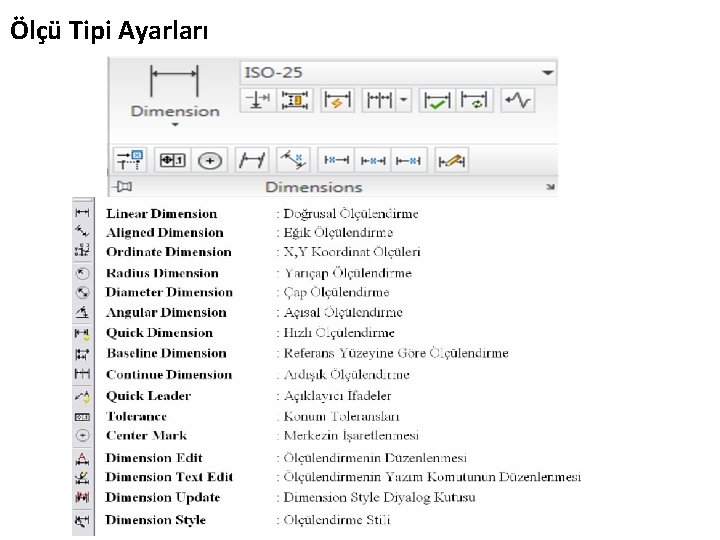Click the ribbon Dimension Update icon
Screen dimensions: 720x540
tap(474, 100)
